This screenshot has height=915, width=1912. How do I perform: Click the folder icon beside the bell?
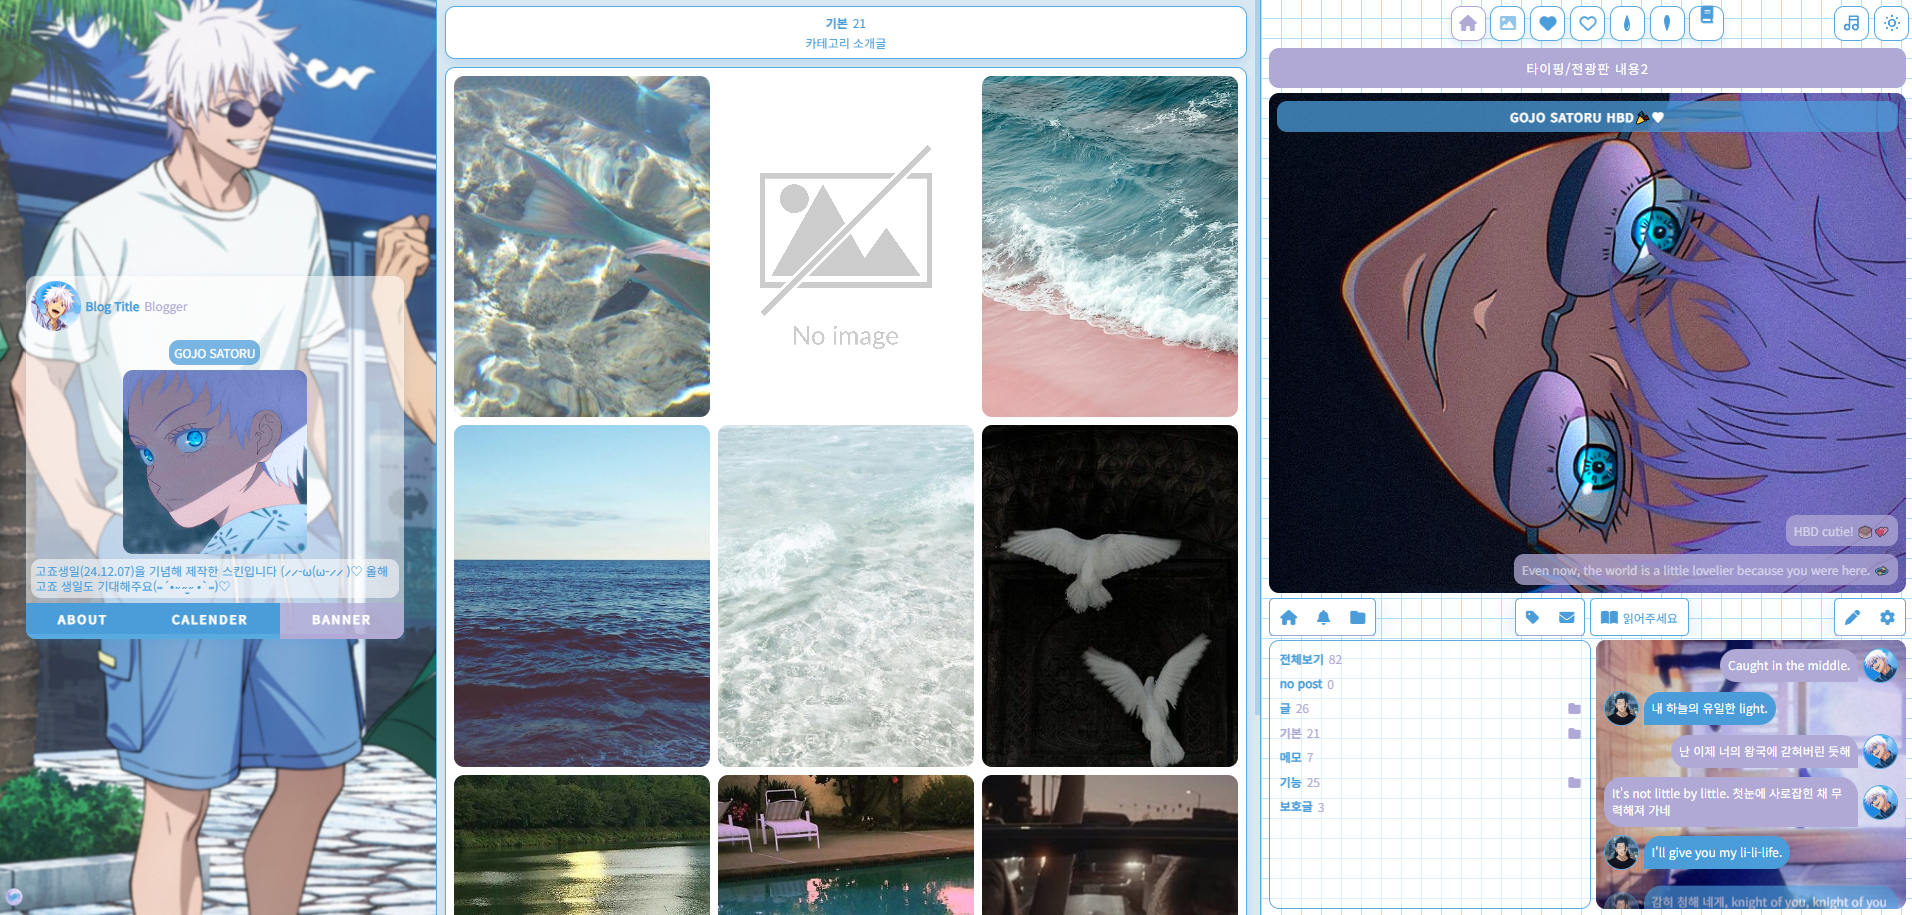pyautogui.click(x=1357, y=618)
